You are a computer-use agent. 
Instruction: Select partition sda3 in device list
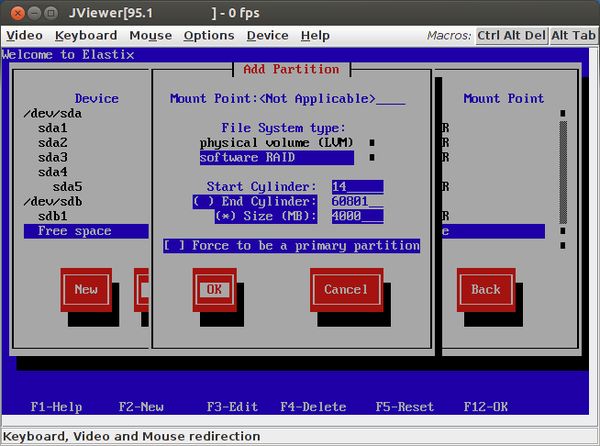click(53, 158)
